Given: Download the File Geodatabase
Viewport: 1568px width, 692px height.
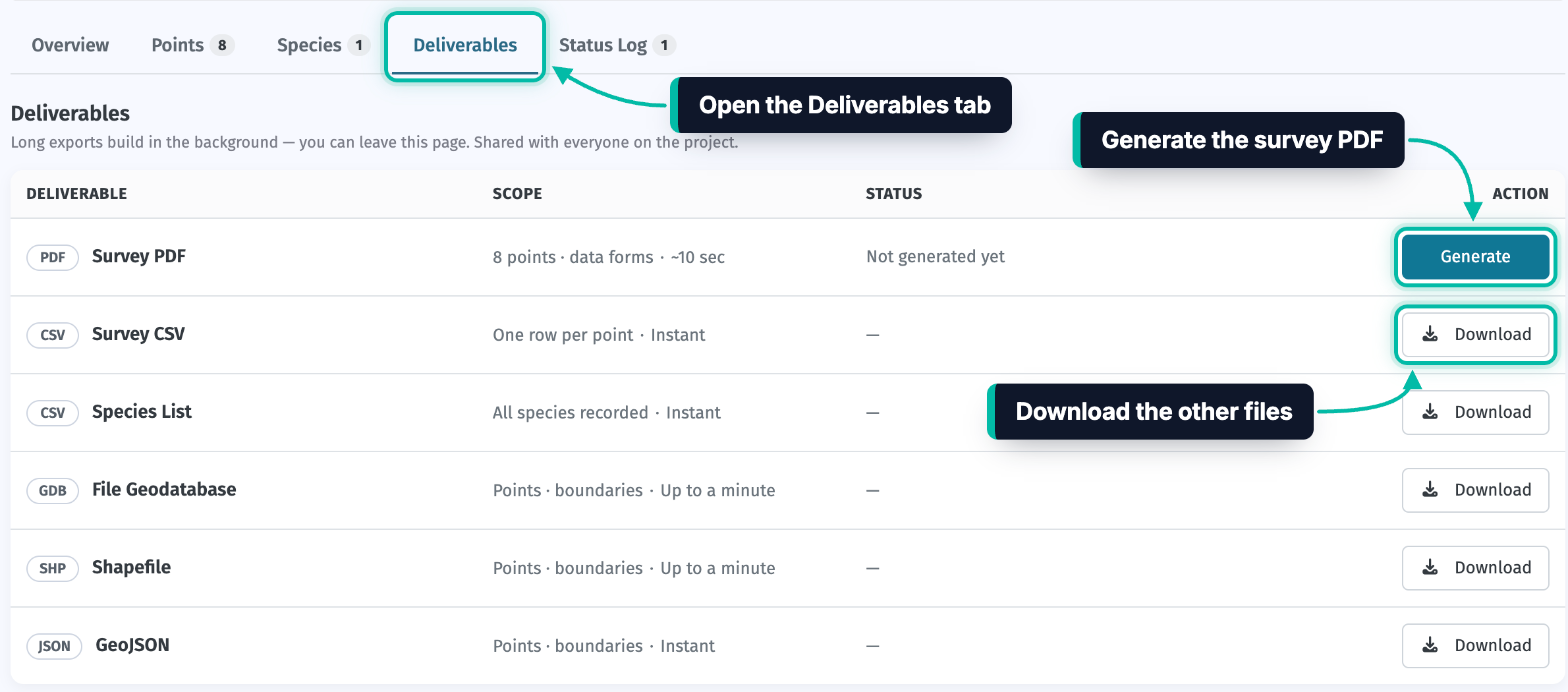Looking at the screenshot, I should [x=1475, y=490].
